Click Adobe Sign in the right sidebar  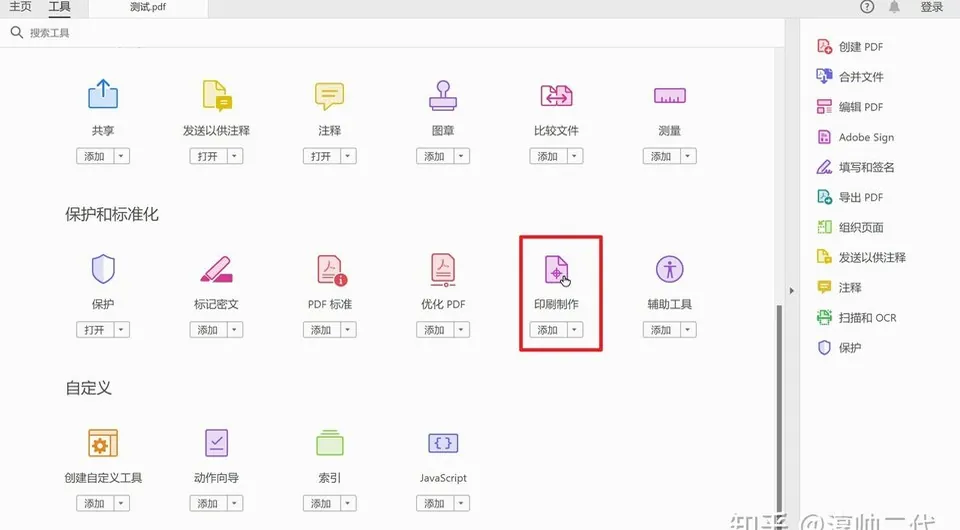pos(855,137)
